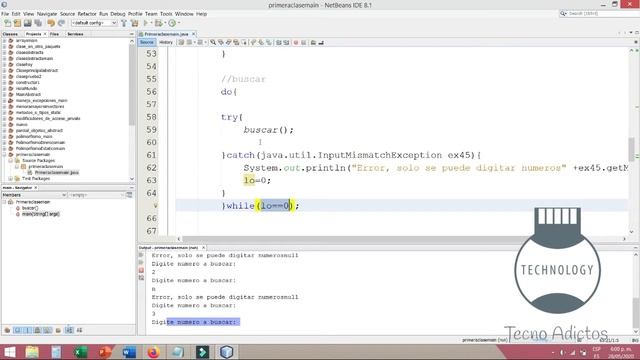640x360 pixels.
Task: Click the red Stop icon in Output panel
Action: pyautogui.click(x=141, y=270)
